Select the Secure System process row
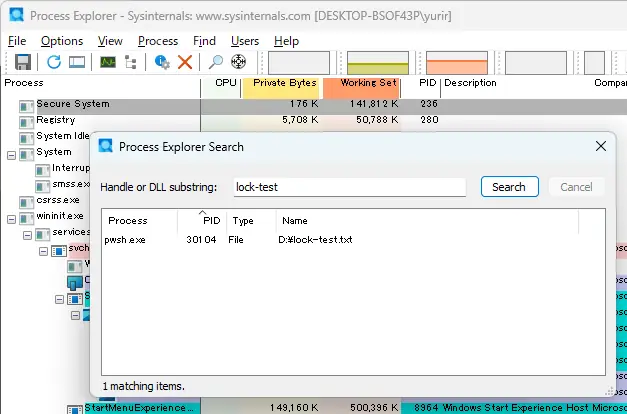 pos(314,106)
